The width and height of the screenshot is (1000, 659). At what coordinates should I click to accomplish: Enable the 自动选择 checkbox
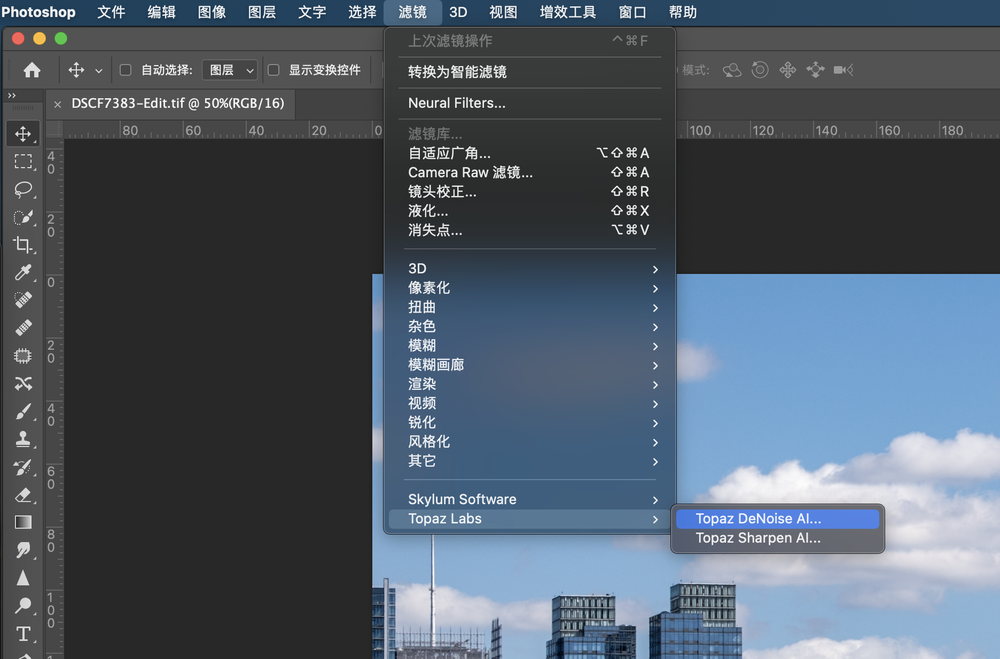pos(126,70)
